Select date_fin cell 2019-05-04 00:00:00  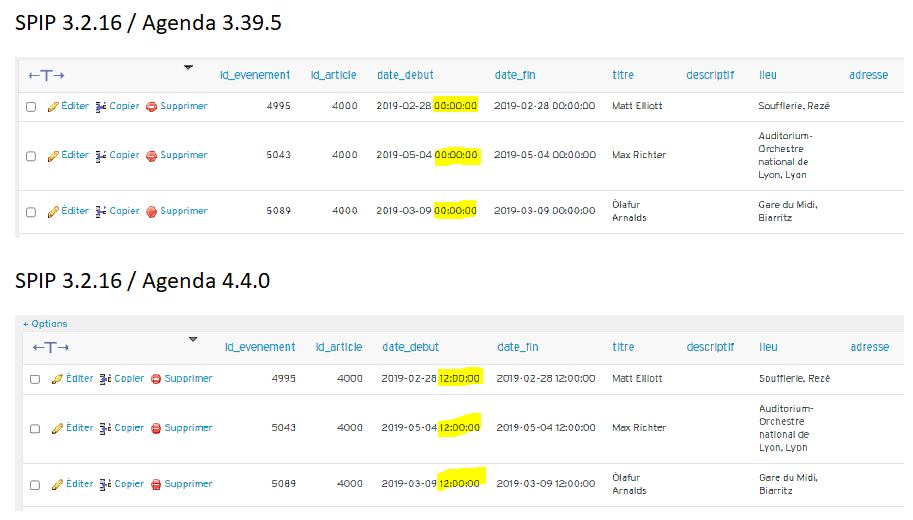tap(545, 155)
